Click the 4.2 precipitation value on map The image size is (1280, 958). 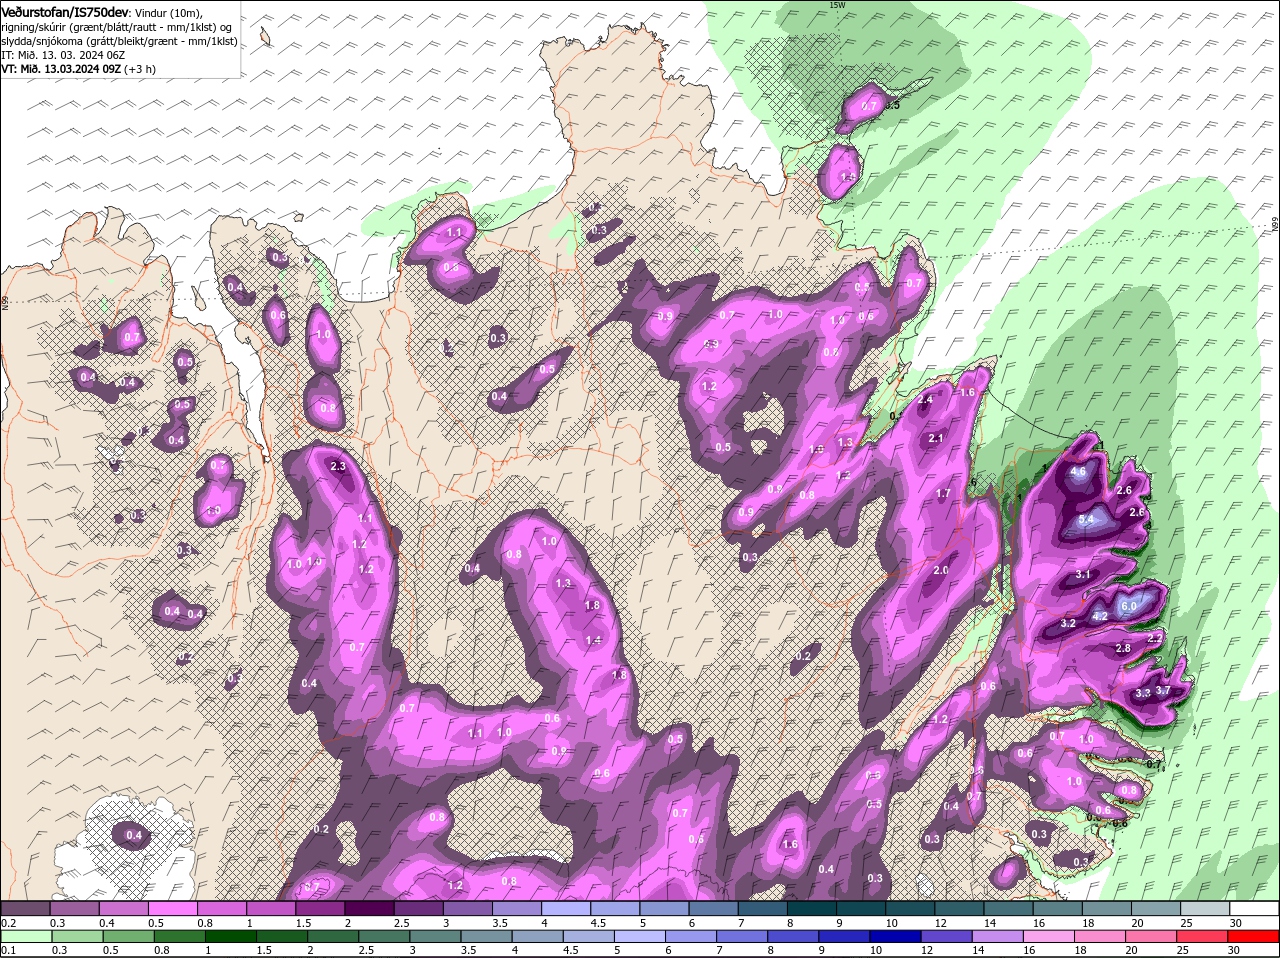1099,616
